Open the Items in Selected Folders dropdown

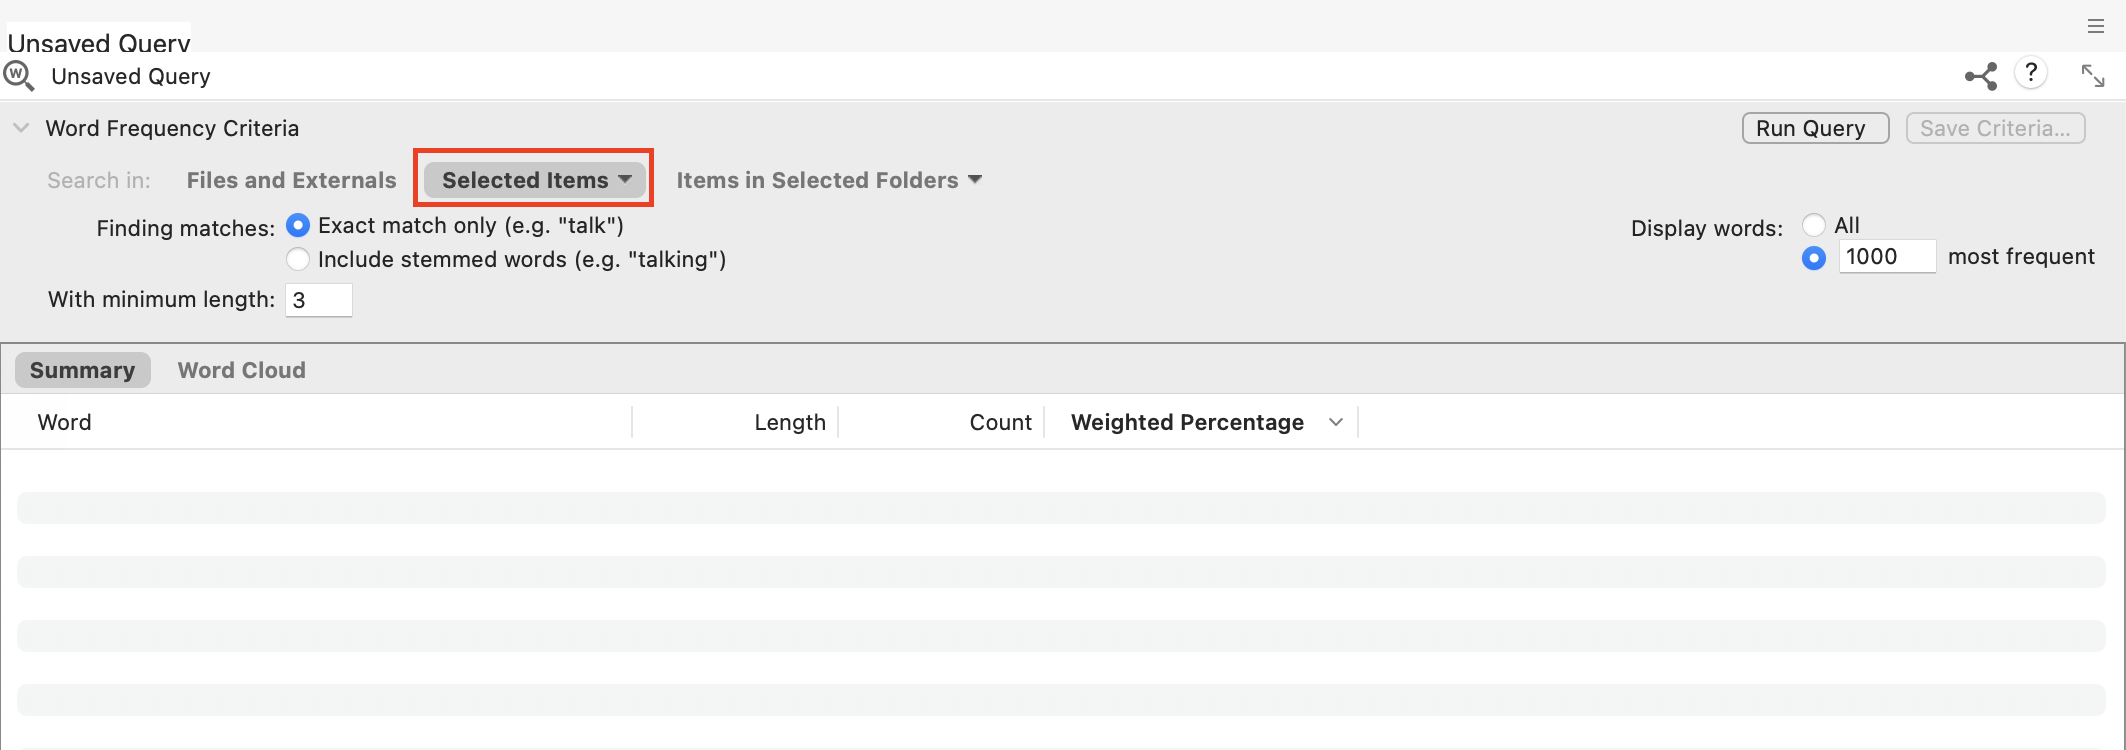(828, 180)
